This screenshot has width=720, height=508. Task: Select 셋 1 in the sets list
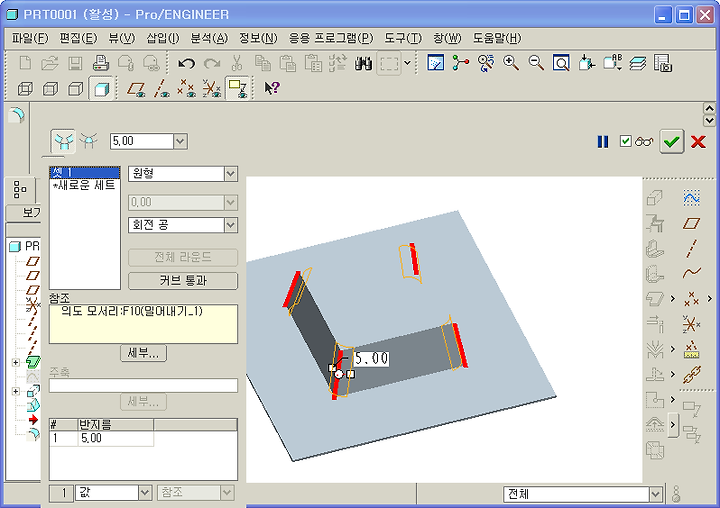(84, 173)
